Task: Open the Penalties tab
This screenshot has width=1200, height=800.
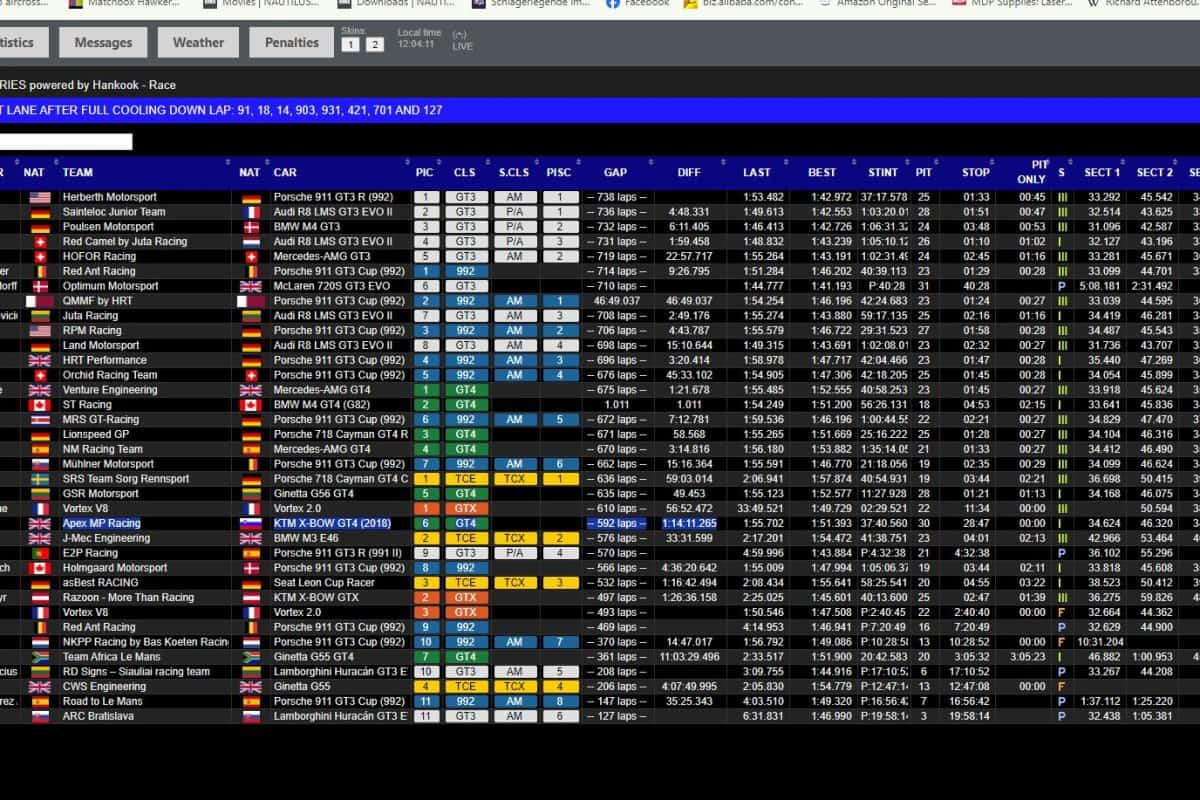Action: point(292,42)
